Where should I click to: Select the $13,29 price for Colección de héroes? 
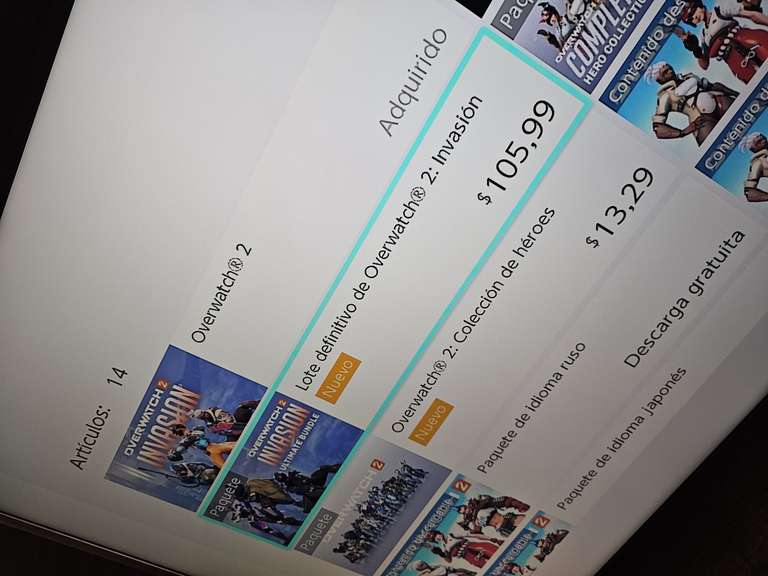pos(621,207)
